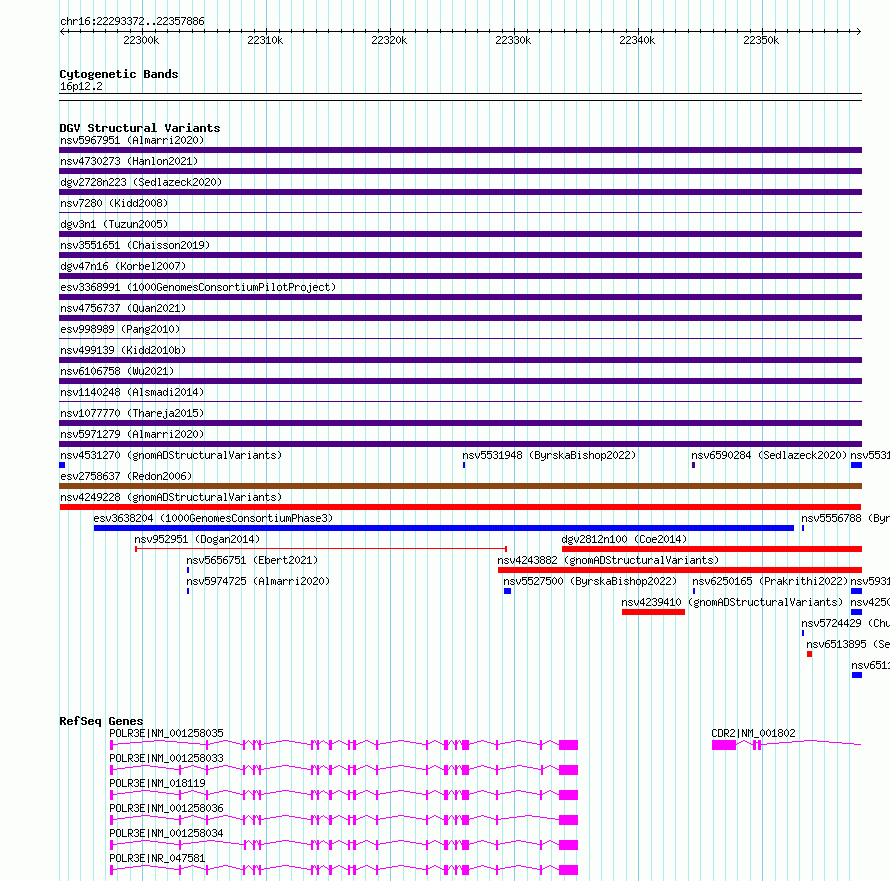The width and height of the screenshot is (890, 881).
Task: Click the 22350k ruler label
Action: click(x=761, y=40)
